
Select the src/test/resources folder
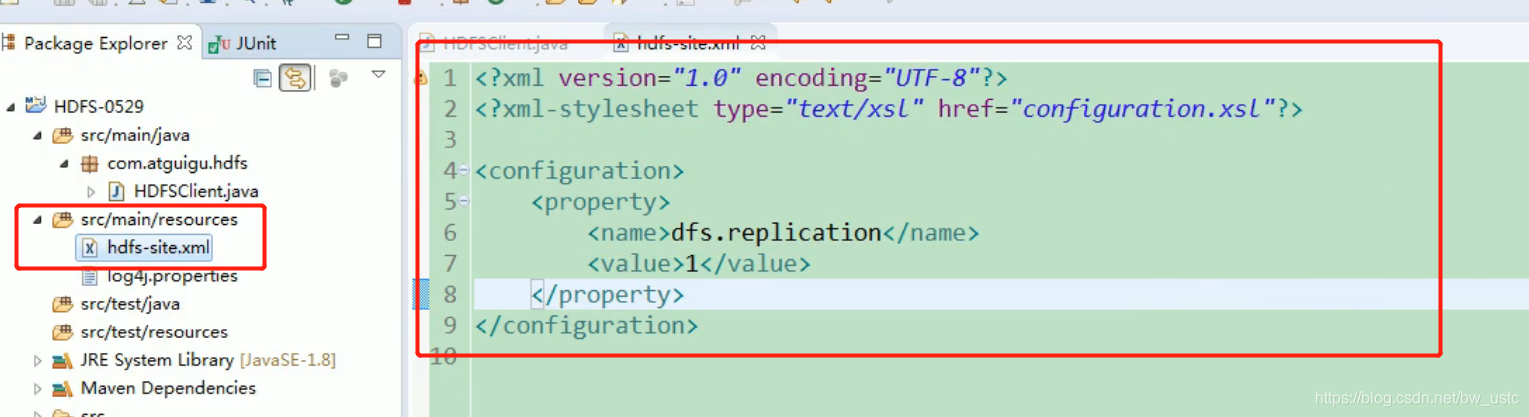[x=154, y=331]
